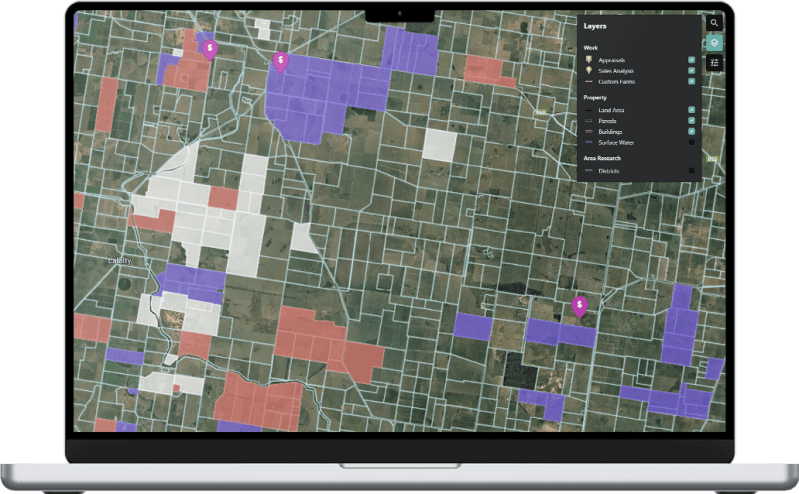Click the Layers panel title

click(x=595, y=26)
